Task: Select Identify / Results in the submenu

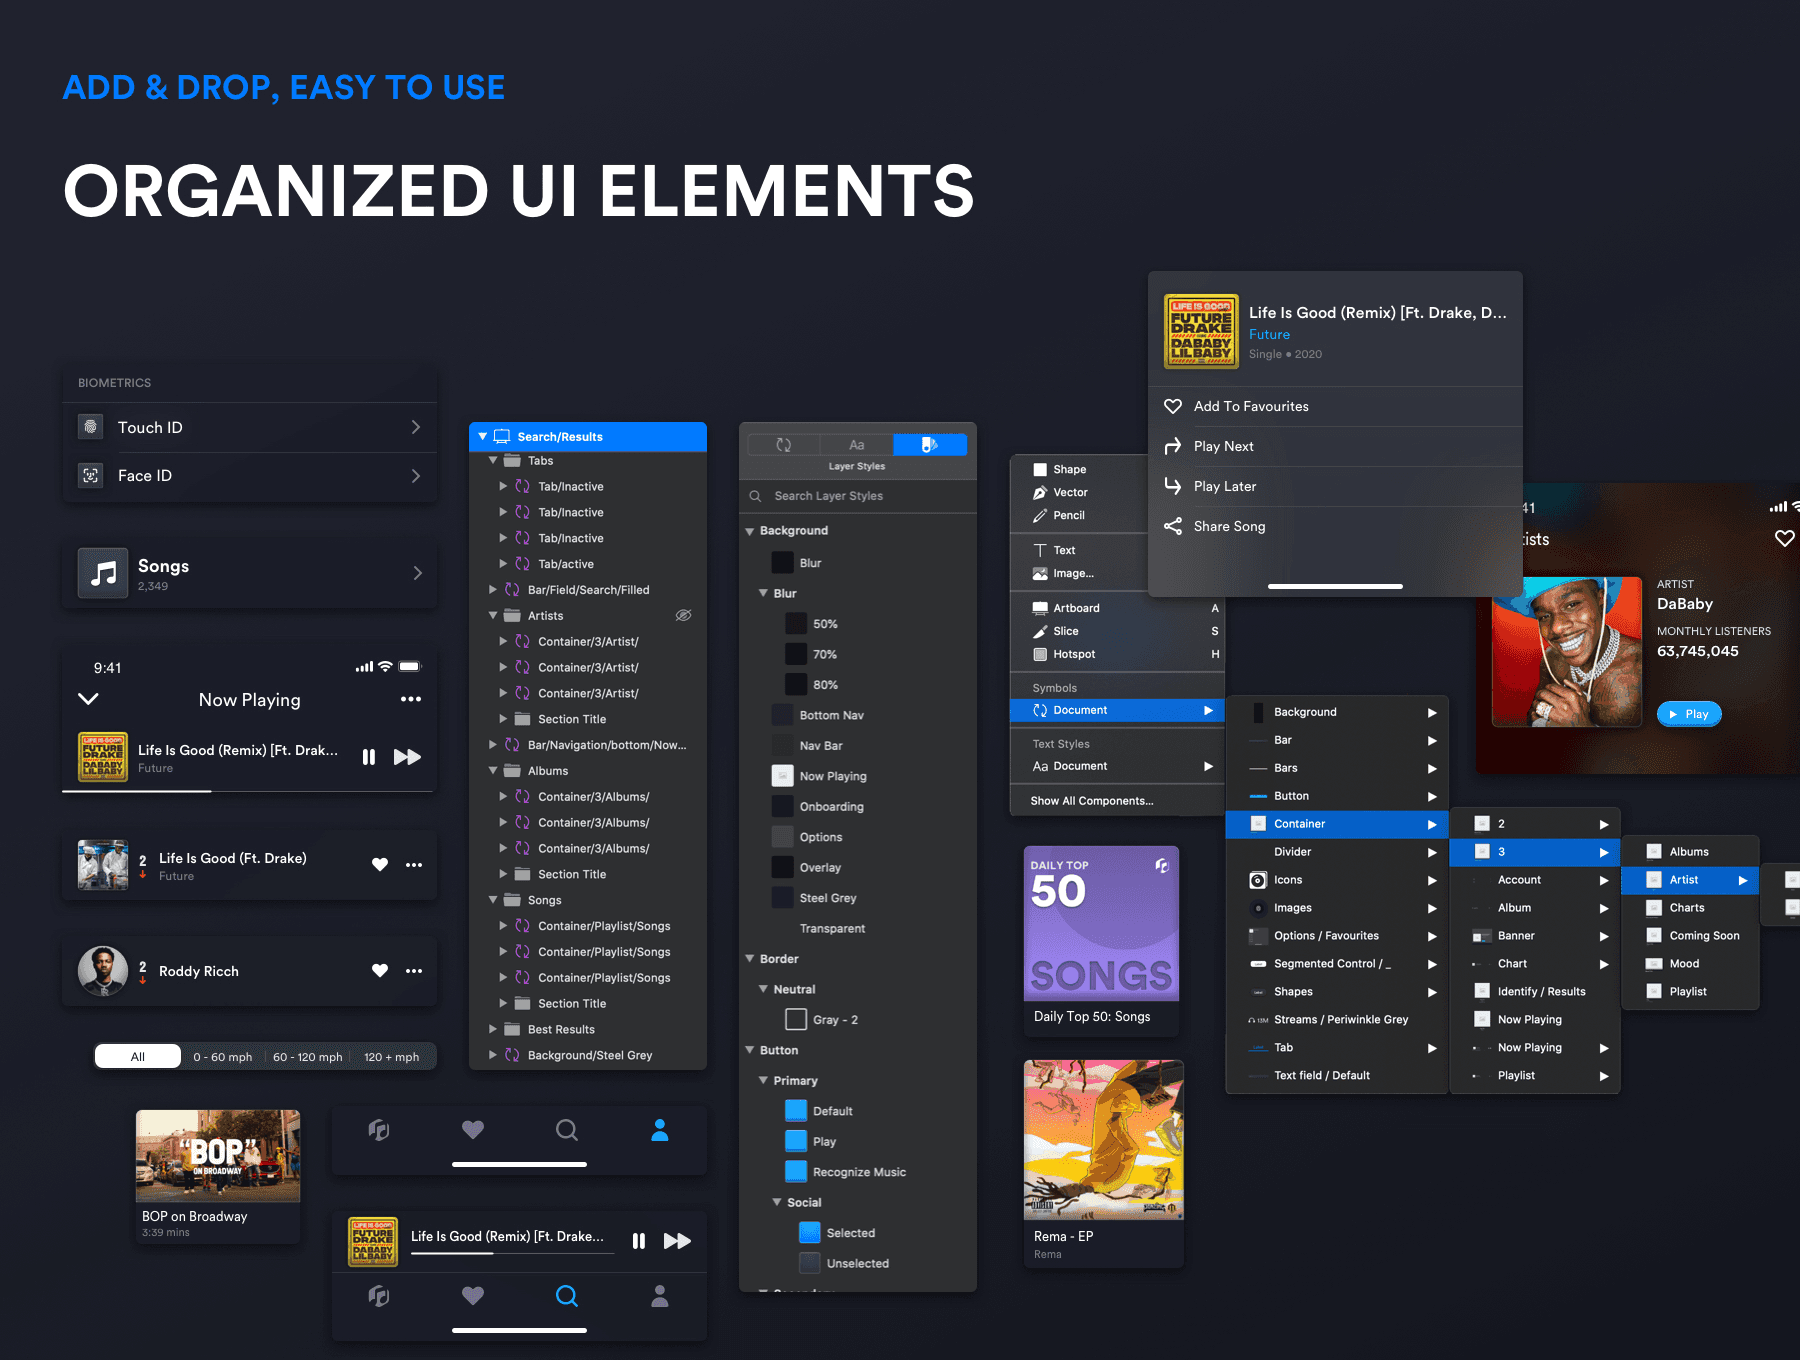Action: tap(1535, 992)
